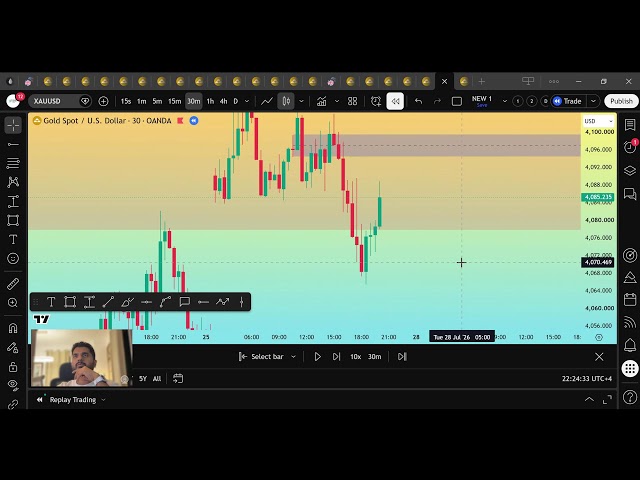Viewport: 640px width, 480px height.
Task: Undo the last chart action
Action: pos(418,101)
